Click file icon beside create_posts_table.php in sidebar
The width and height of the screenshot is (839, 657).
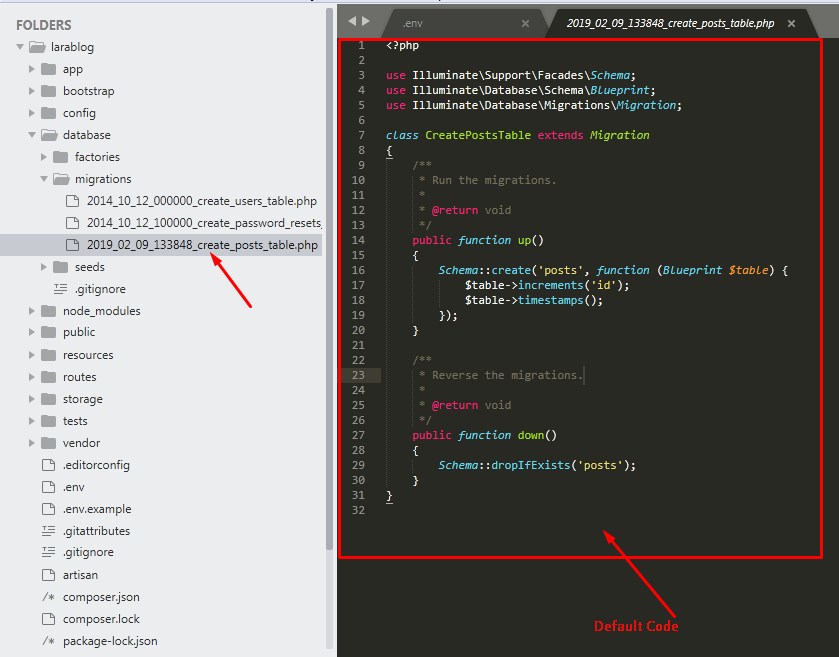pyautogui.click(x=72, y=245)
